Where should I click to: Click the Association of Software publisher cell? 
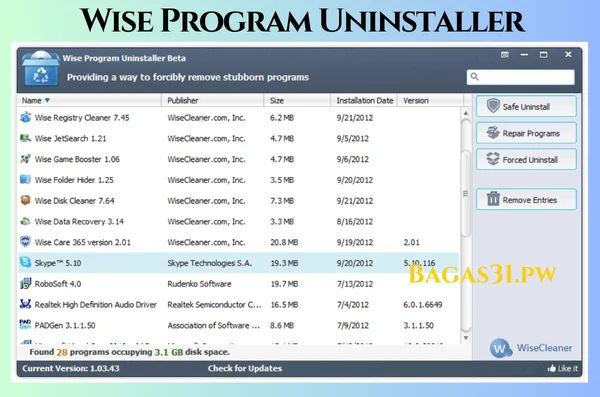(x=214, y=325)
